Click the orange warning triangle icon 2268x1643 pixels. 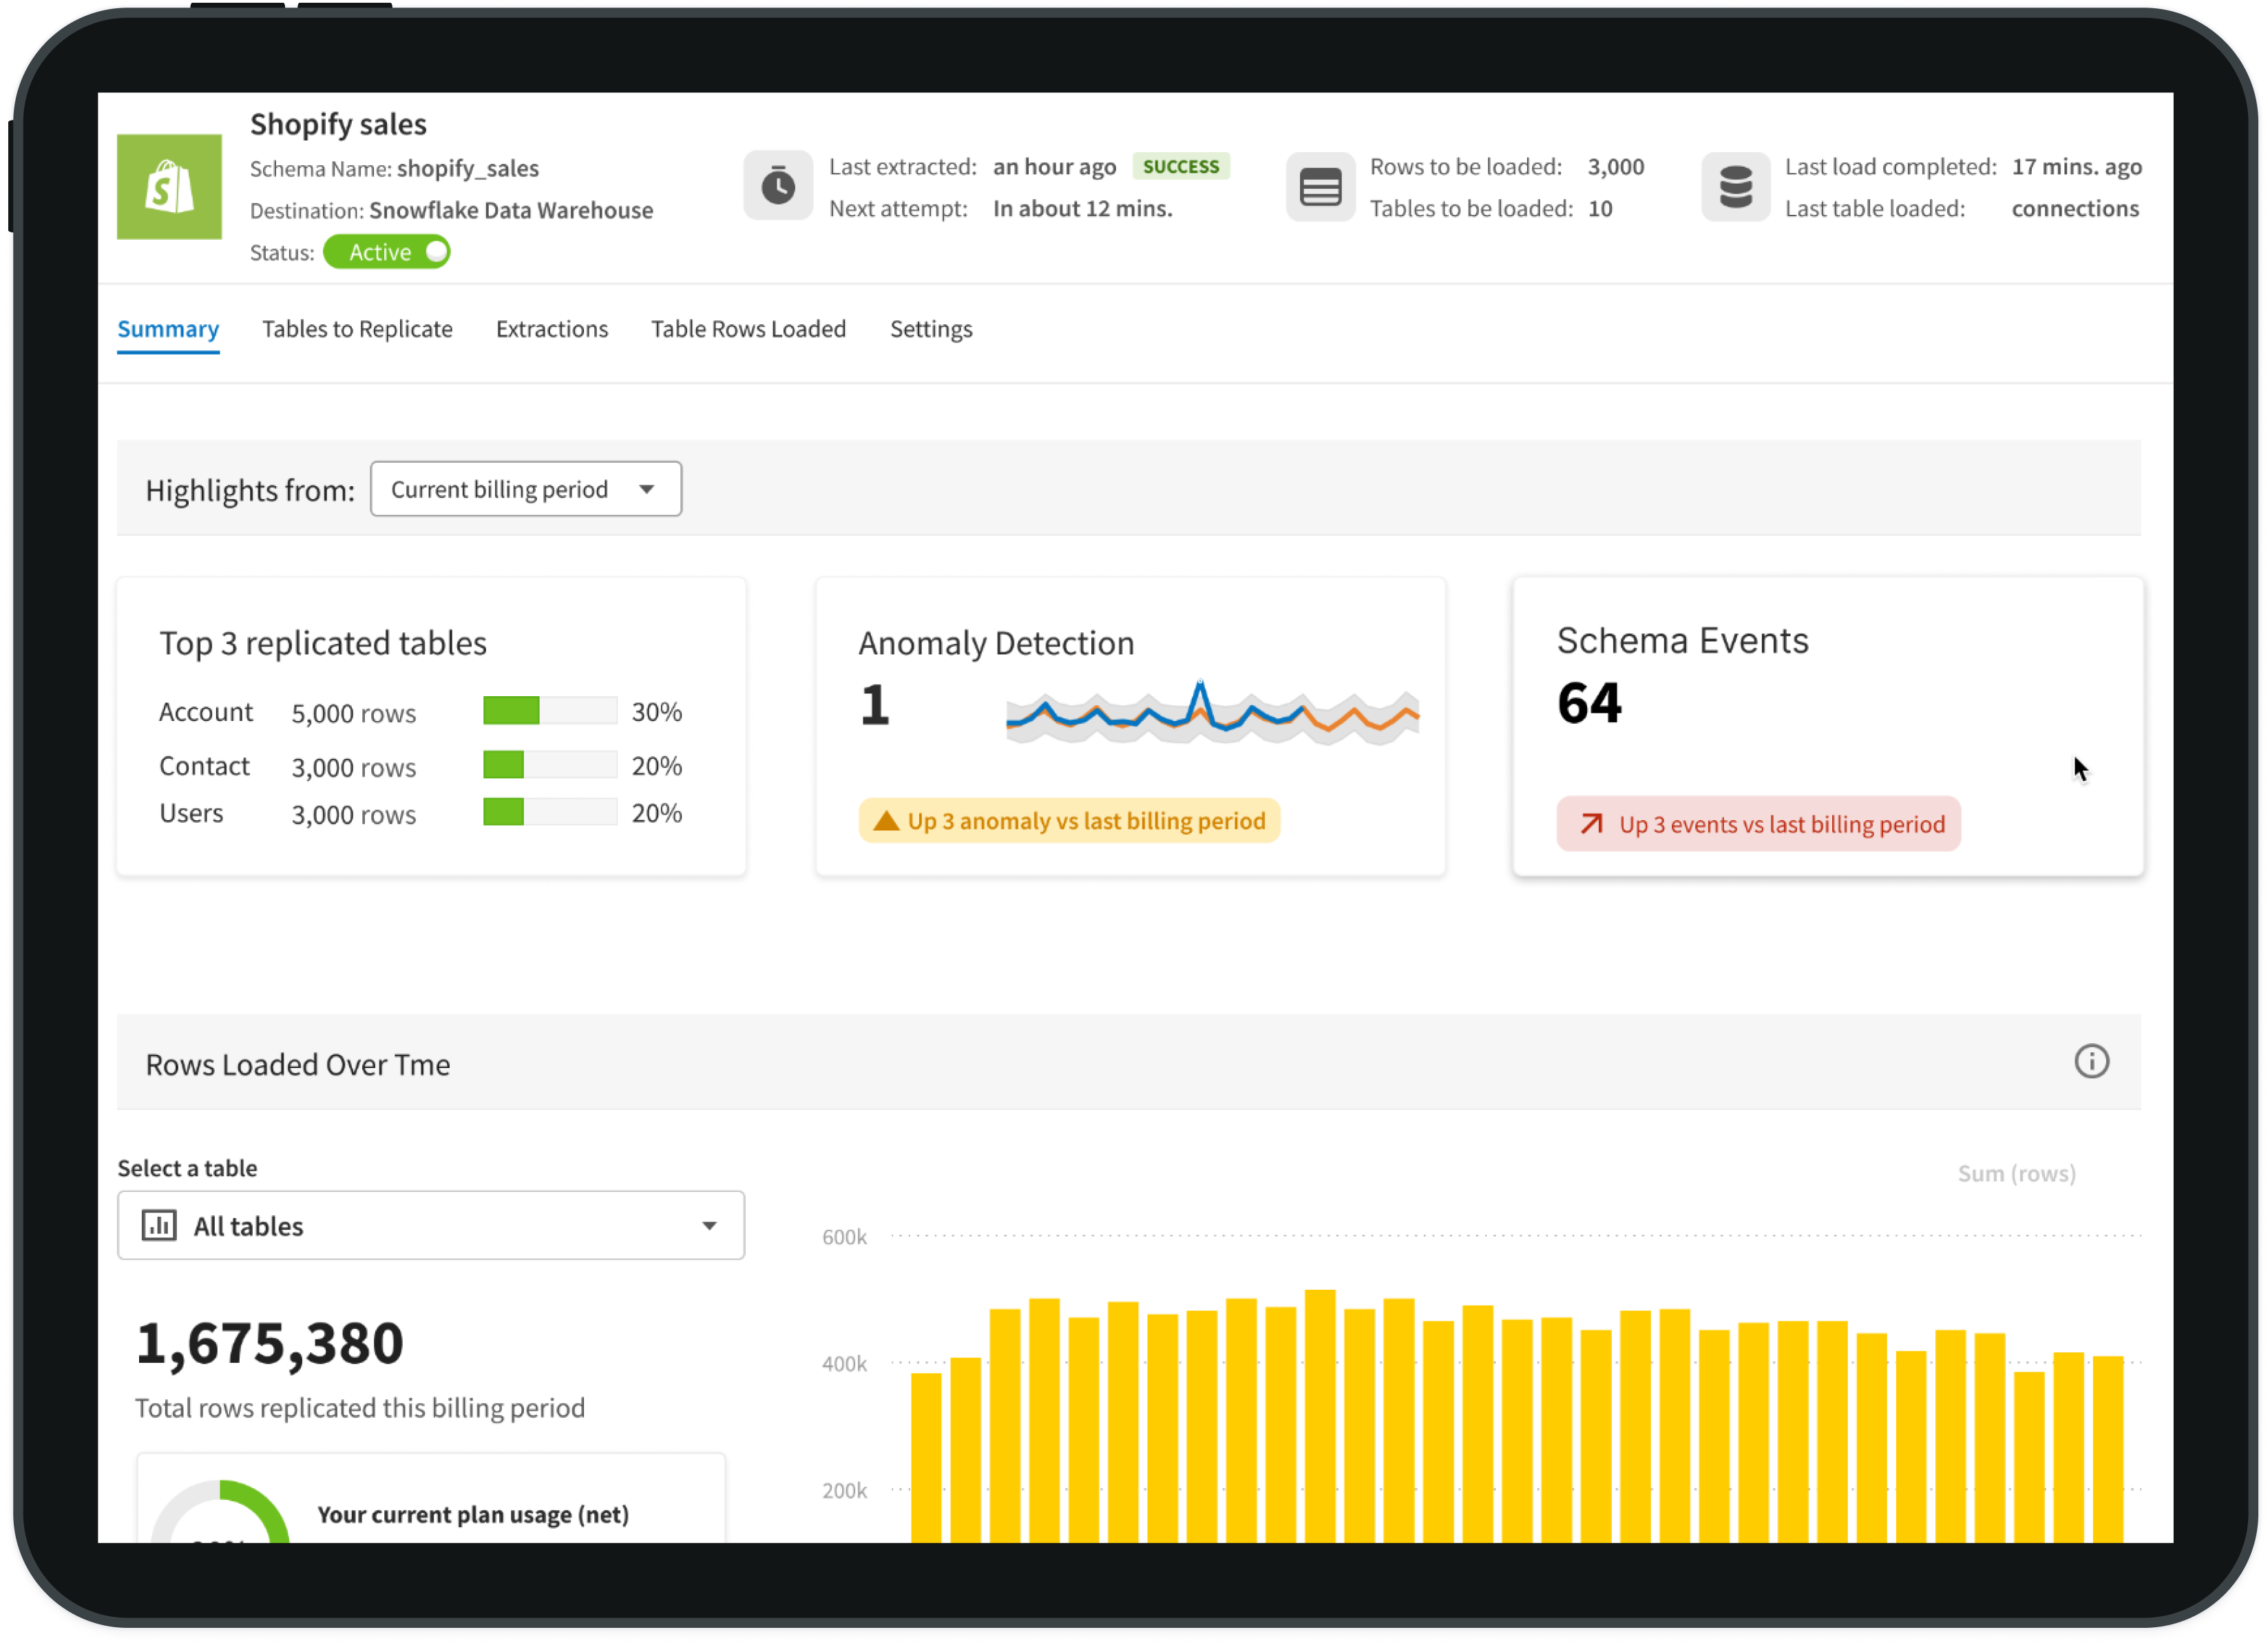tap(886, 821)
